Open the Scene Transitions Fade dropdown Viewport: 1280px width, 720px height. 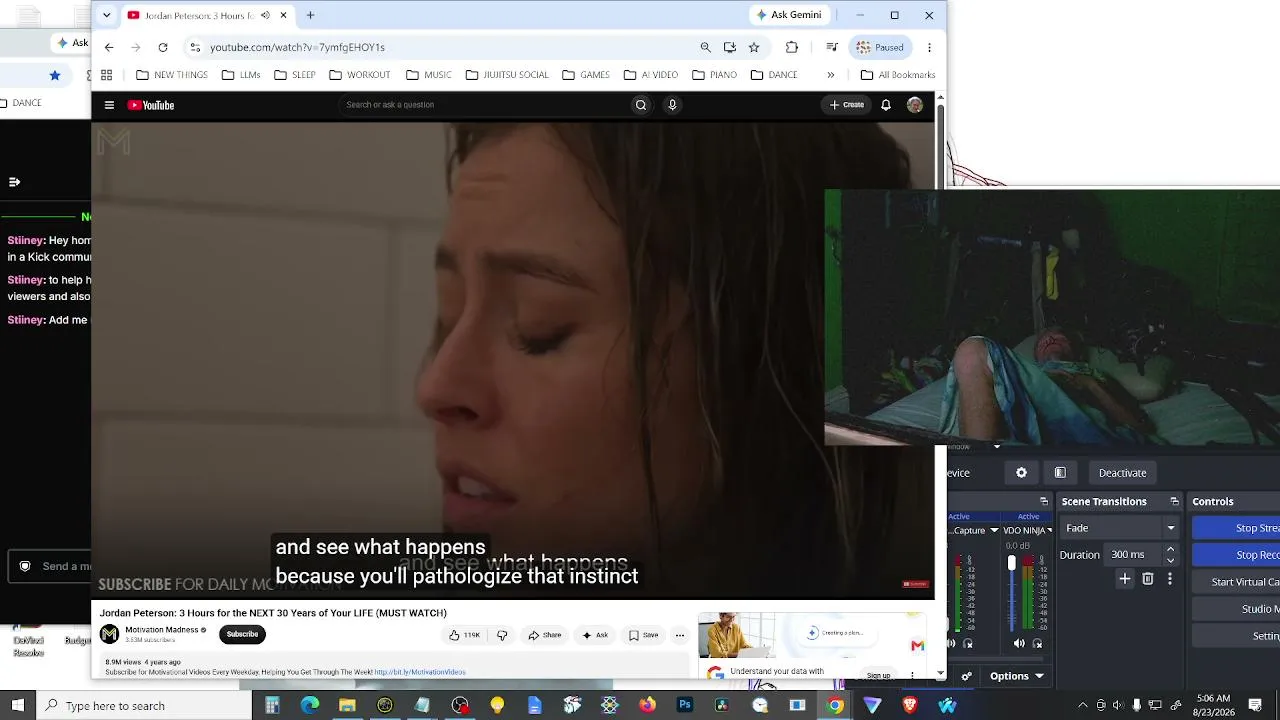[x=1119, y=528]
